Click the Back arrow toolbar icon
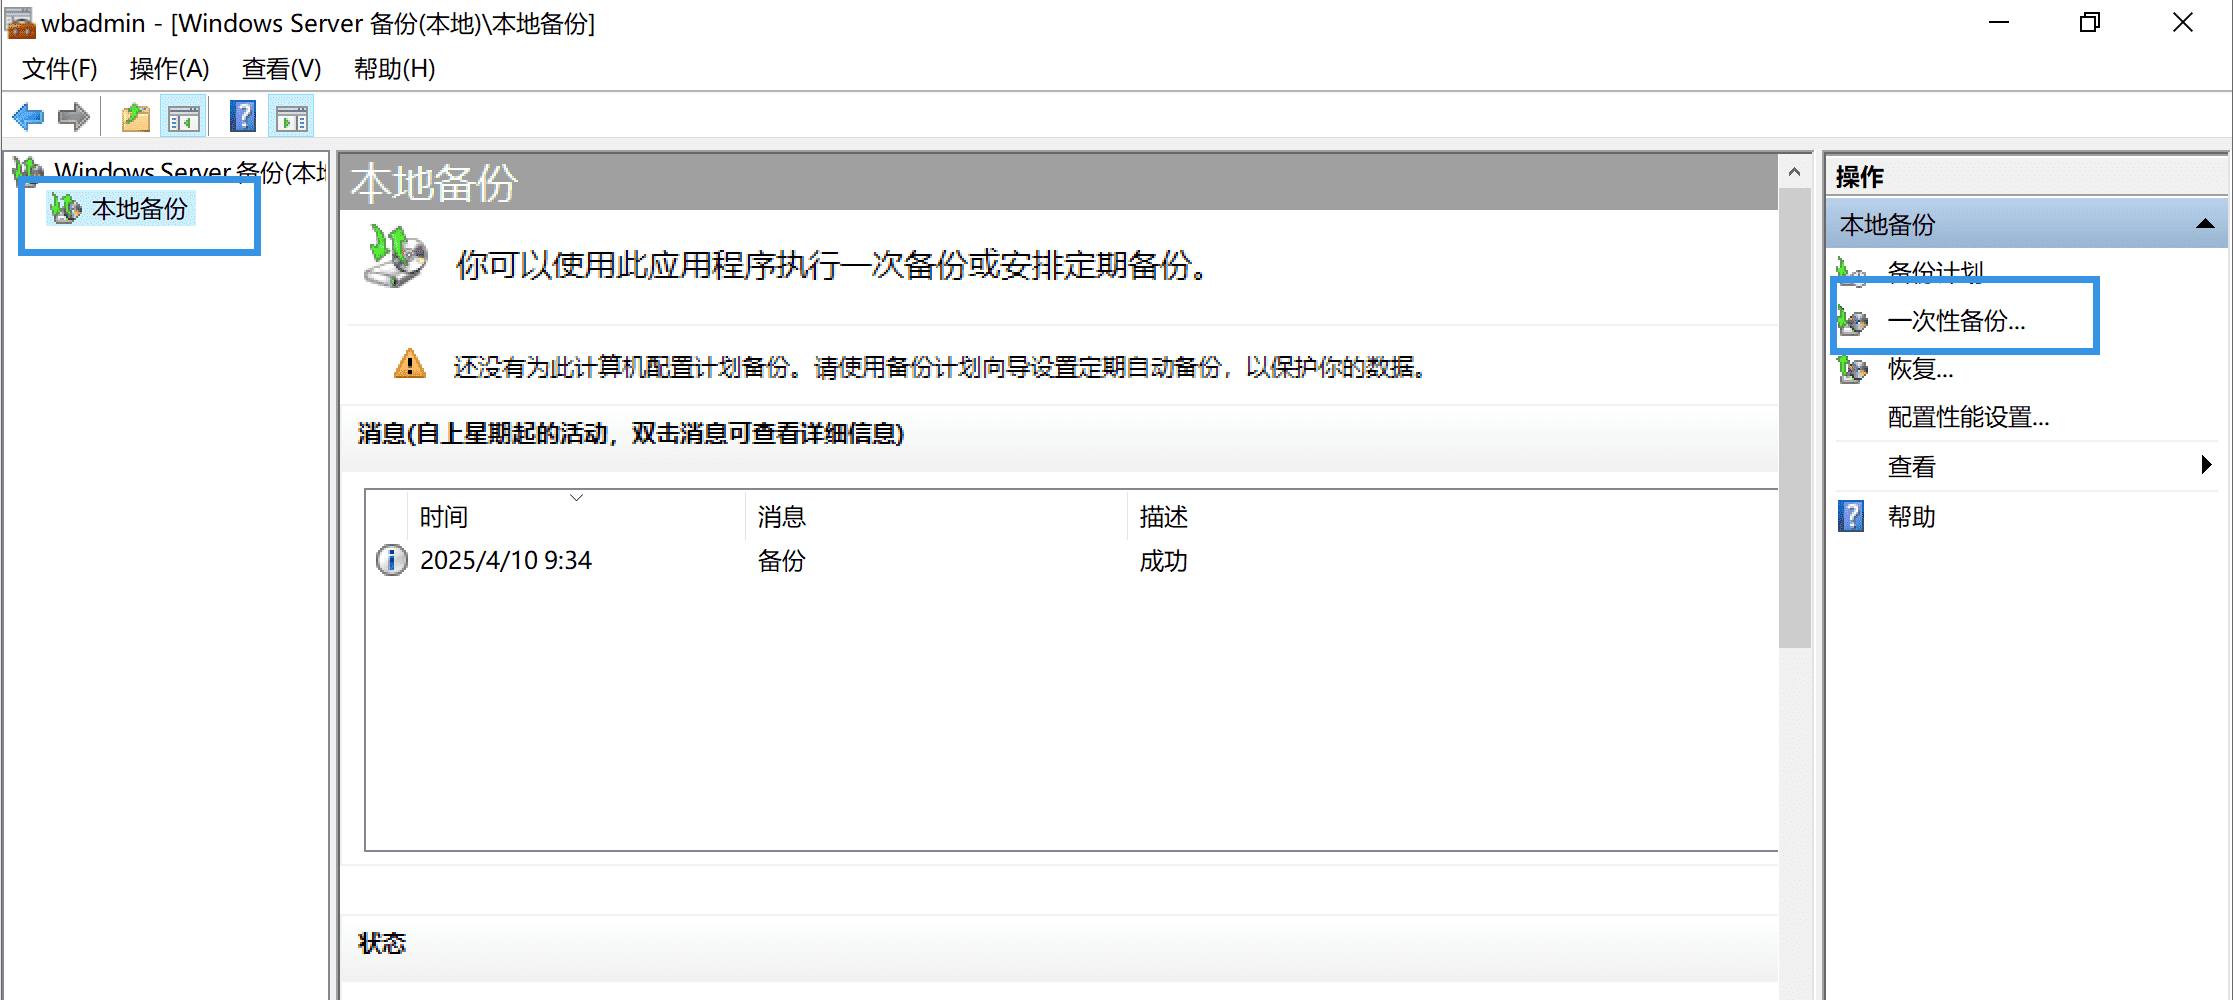Viewport: 2233px width, 1000px height. tap(28, 118)
